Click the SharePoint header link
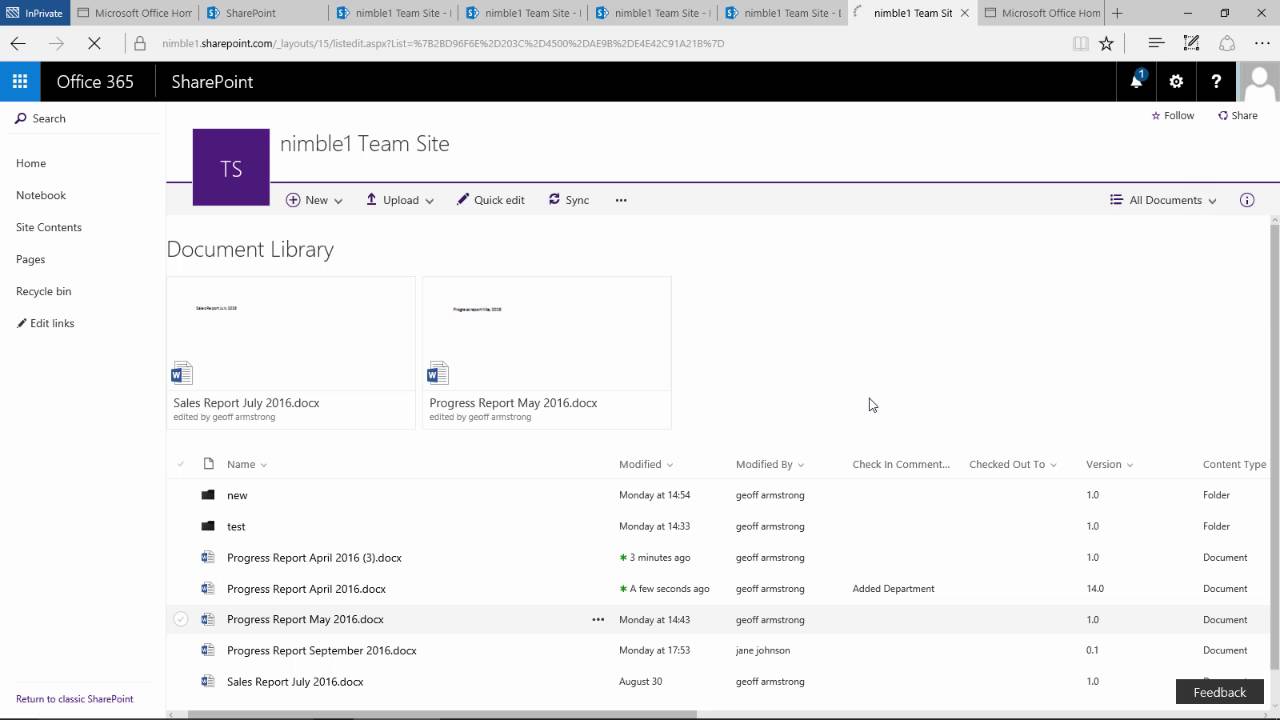 pyautogui.click(x=212, y=81)
